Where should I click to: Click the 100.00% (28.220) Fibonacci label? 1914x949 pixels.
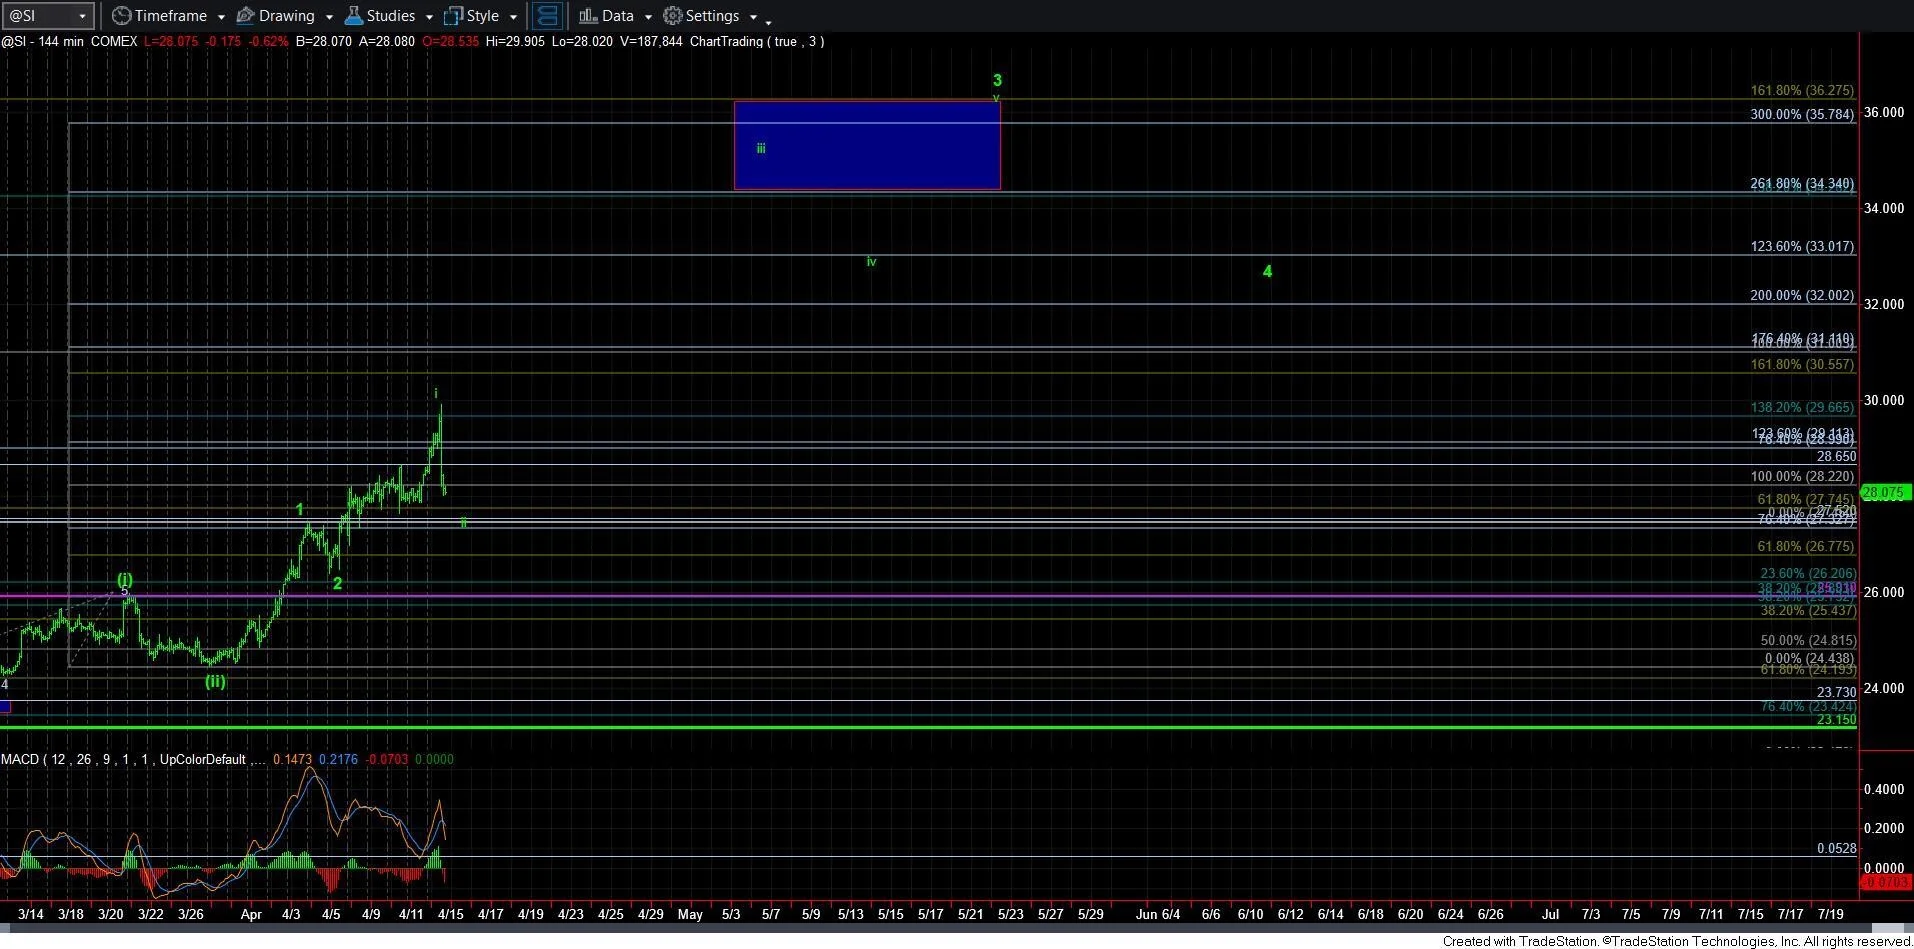tap(1802, 477)
